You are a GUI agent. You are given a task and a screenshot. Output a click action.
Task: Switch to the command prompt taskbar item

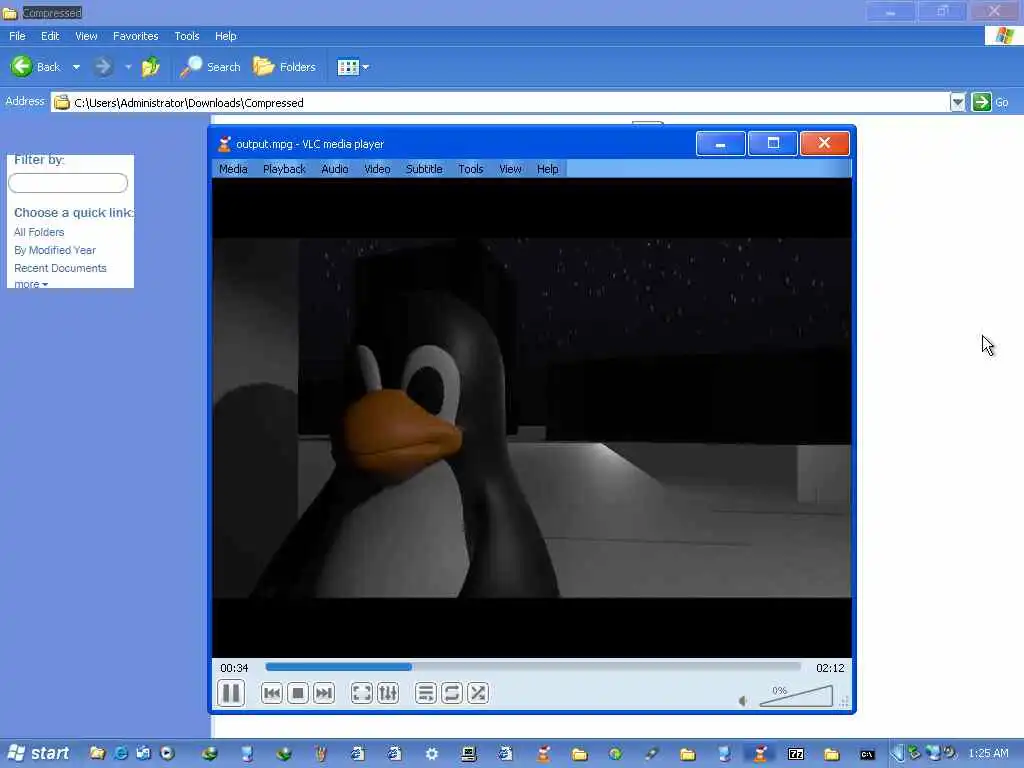867,754
